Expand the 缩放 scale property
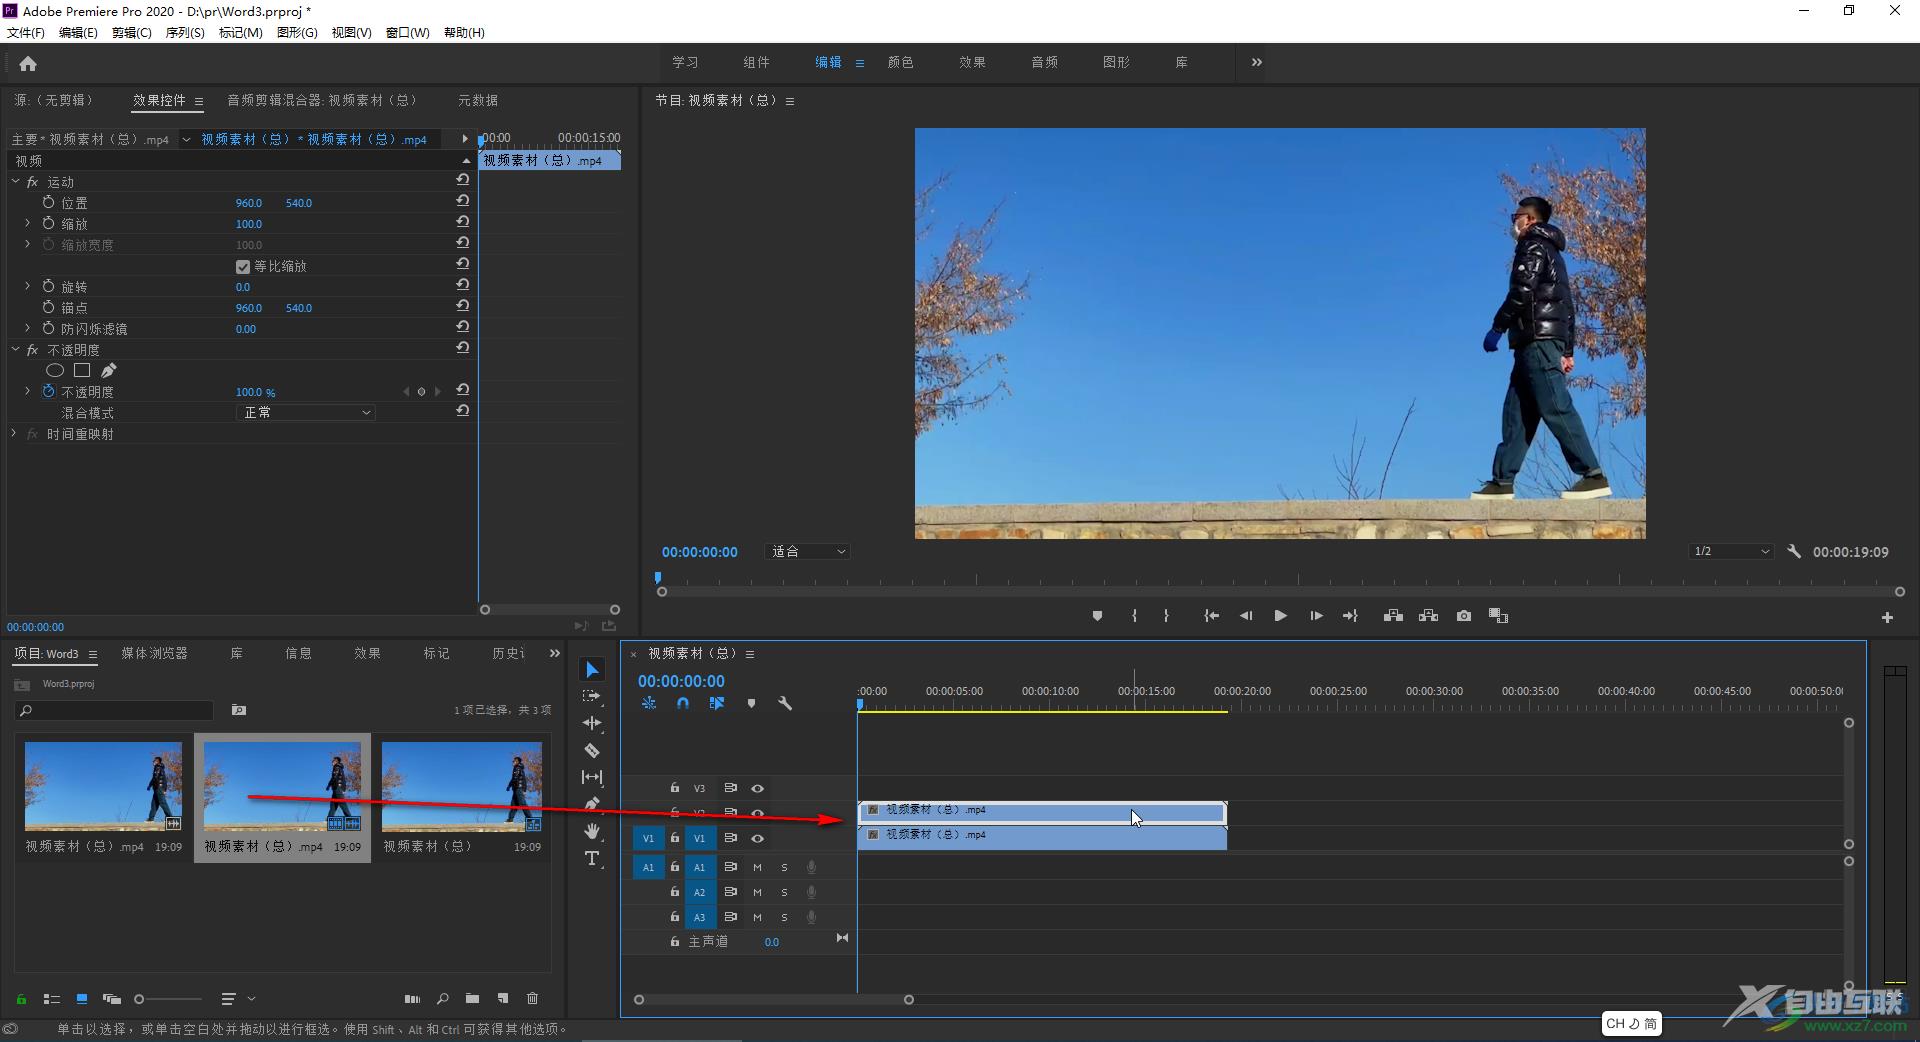The image size is (1920, 1042). click(27, 223)
